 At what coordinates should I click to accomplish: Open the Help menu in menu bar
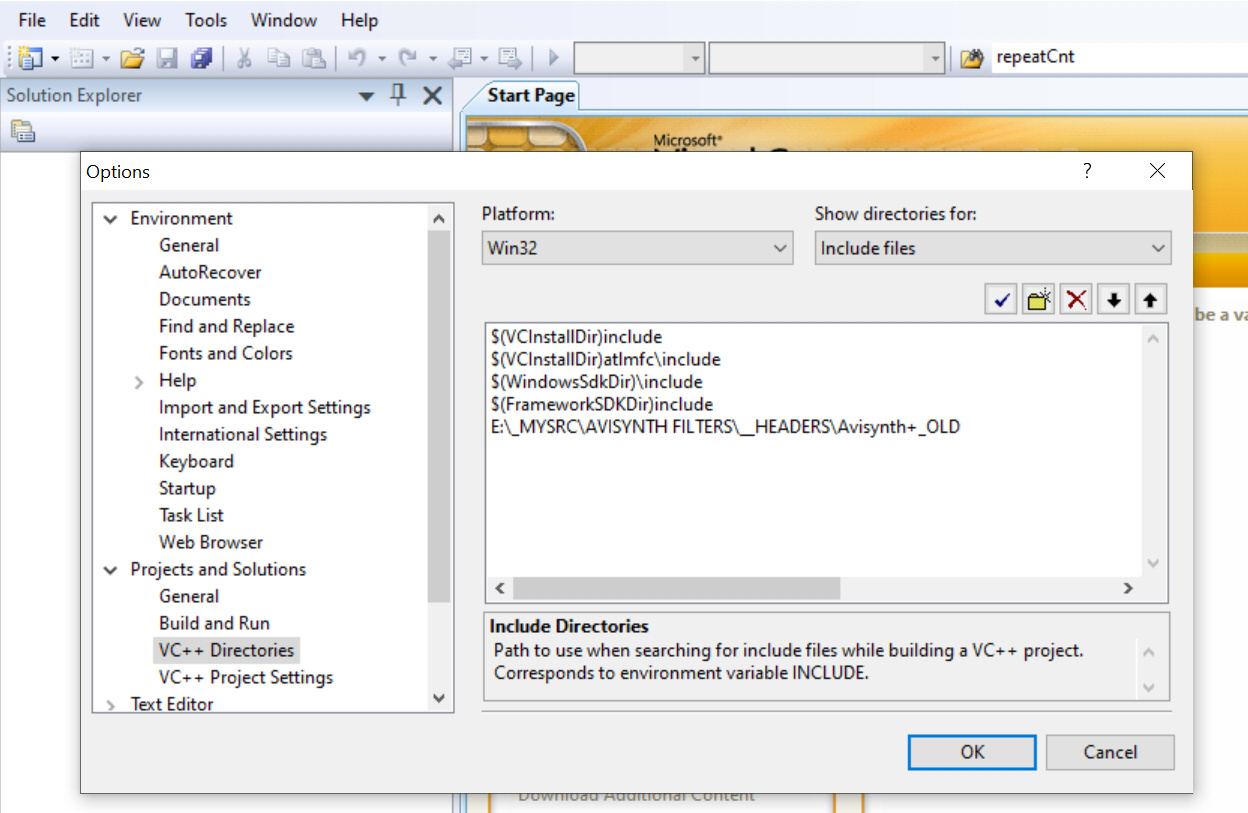coord(359,20)
